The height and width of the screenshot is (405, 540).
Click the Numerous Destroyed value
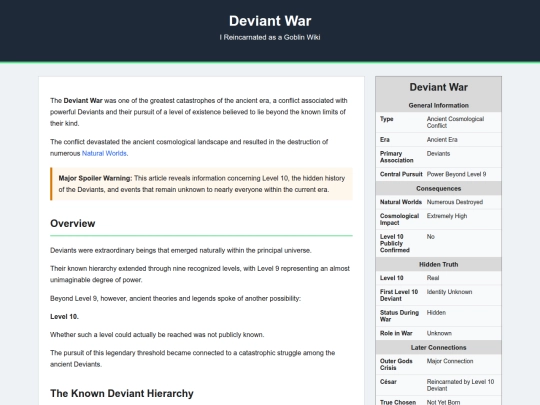455,202
